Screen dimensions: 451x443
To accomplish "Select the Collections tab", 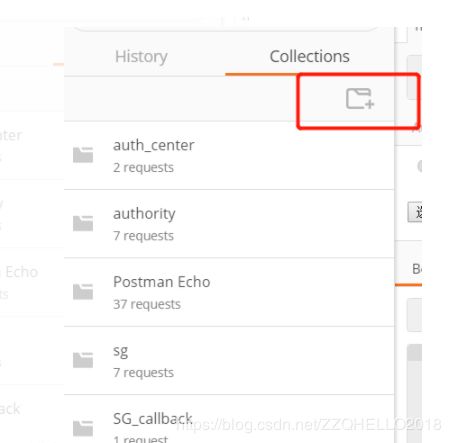I will 309,56.
